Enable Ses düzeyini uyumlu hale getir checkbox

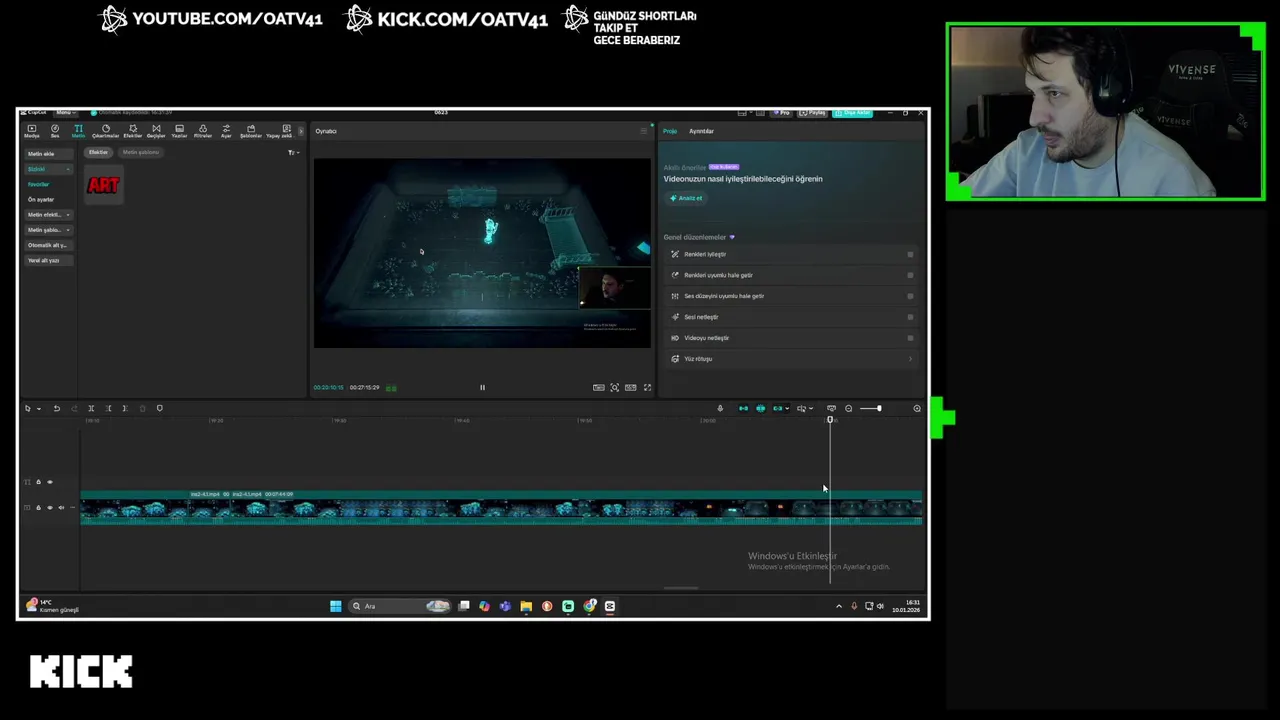tap(910, 296)
